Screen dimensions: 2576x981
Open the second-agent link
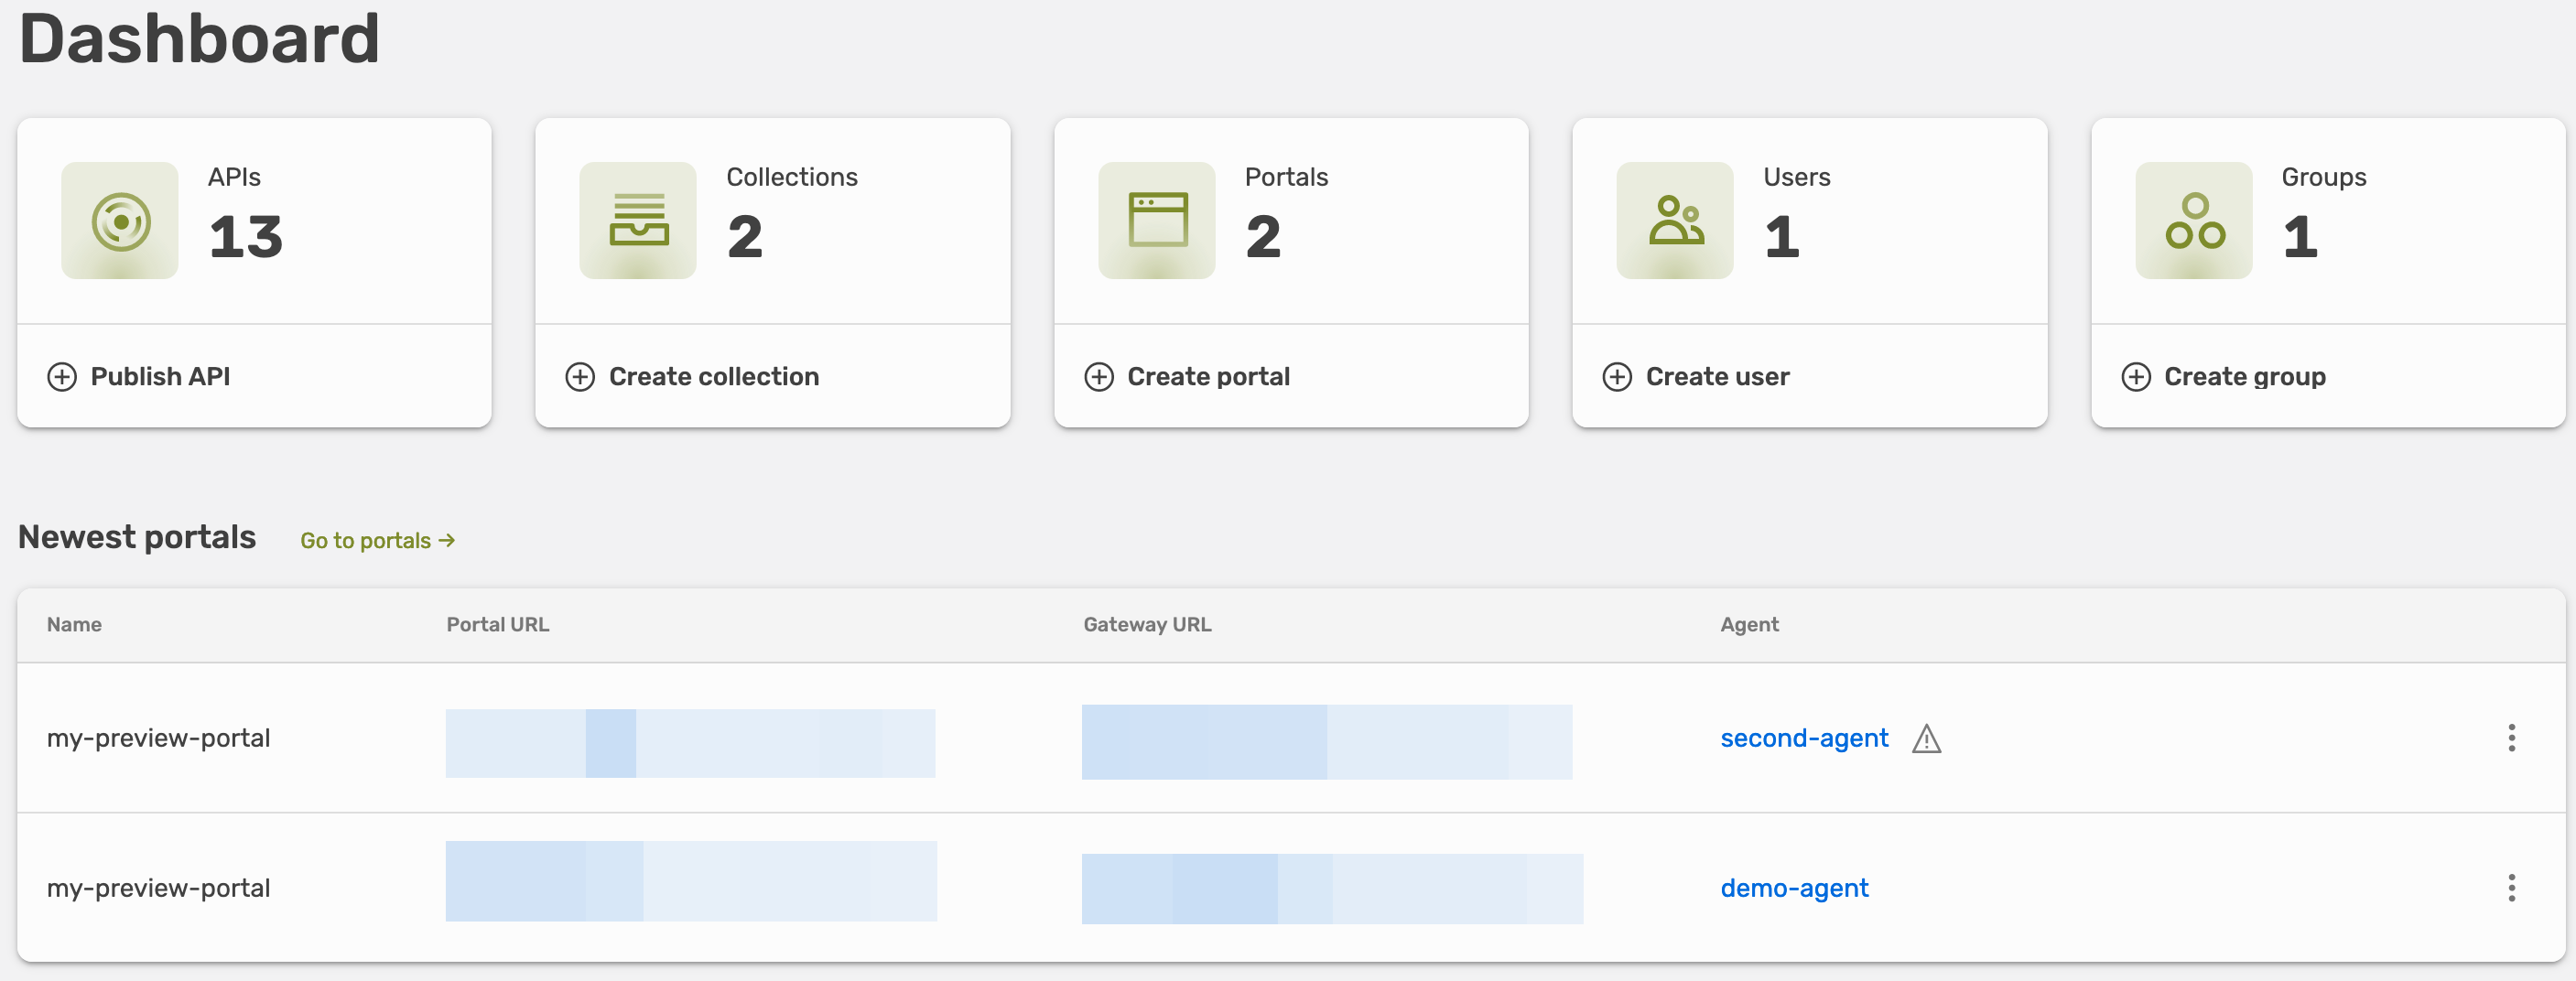click(1803, 738)
